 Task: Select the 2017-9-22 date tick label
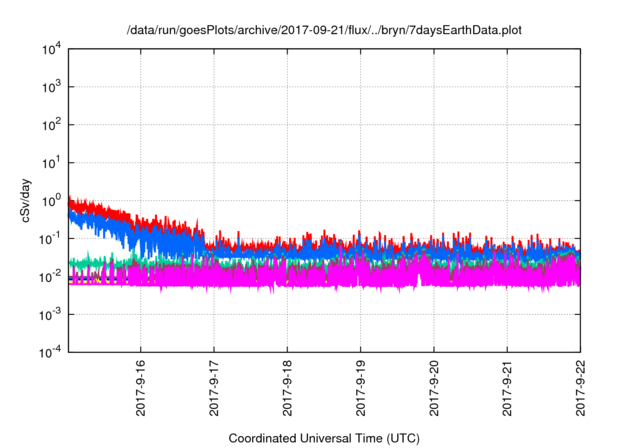[580, 388]
